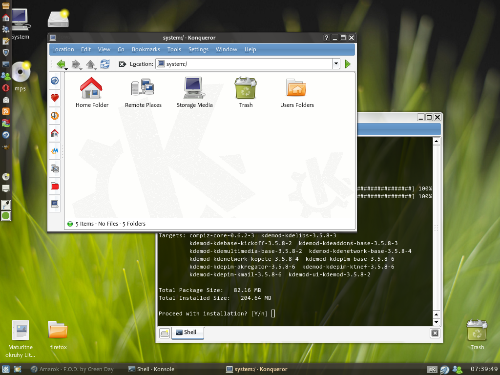Open the Settings menu

[198, 49]
